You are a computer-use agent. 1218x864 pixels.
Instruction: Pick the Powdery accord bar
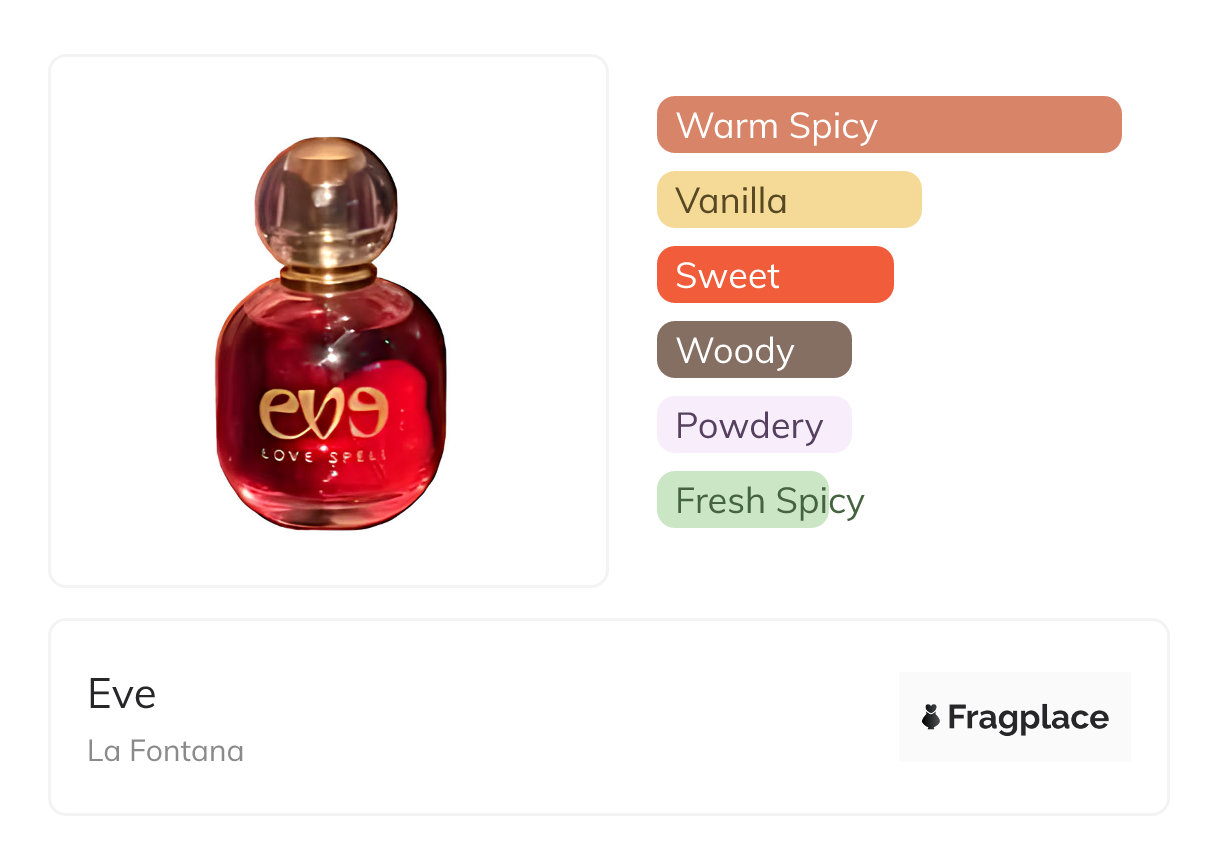753,425
